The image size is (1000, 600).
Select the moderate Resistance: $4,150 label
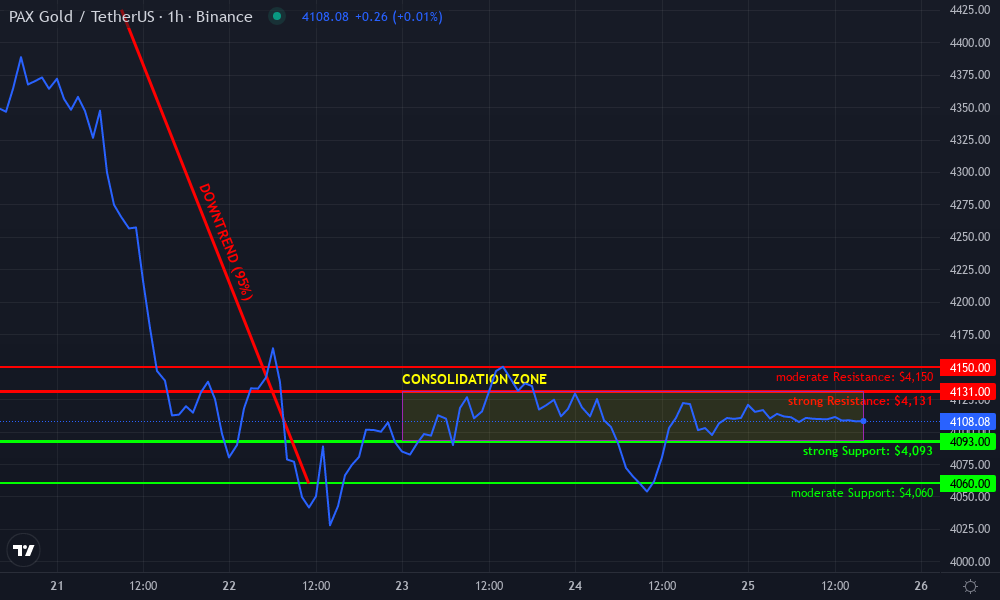click(854, 377)
